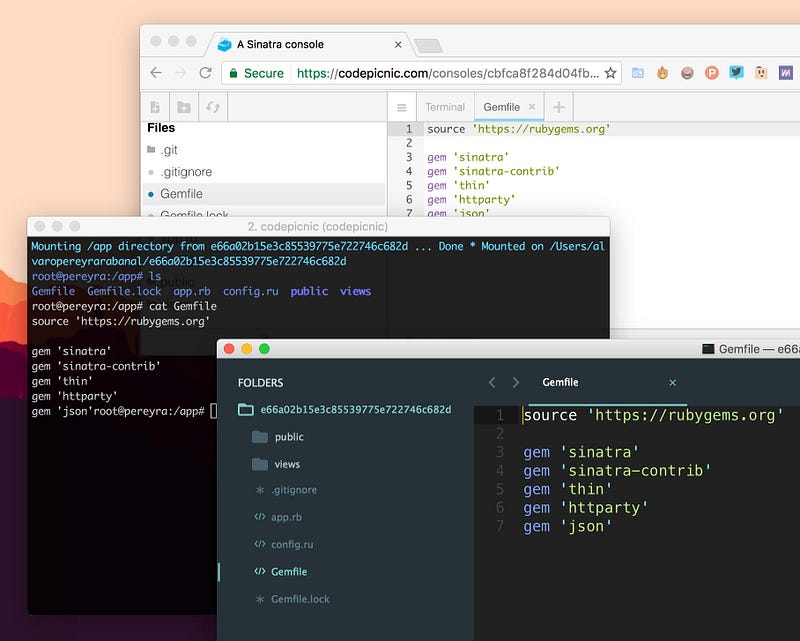This screenshot has width=800, height=641.
Task: Open app.rb in Sublime sidebar
Action: [285, 518]
